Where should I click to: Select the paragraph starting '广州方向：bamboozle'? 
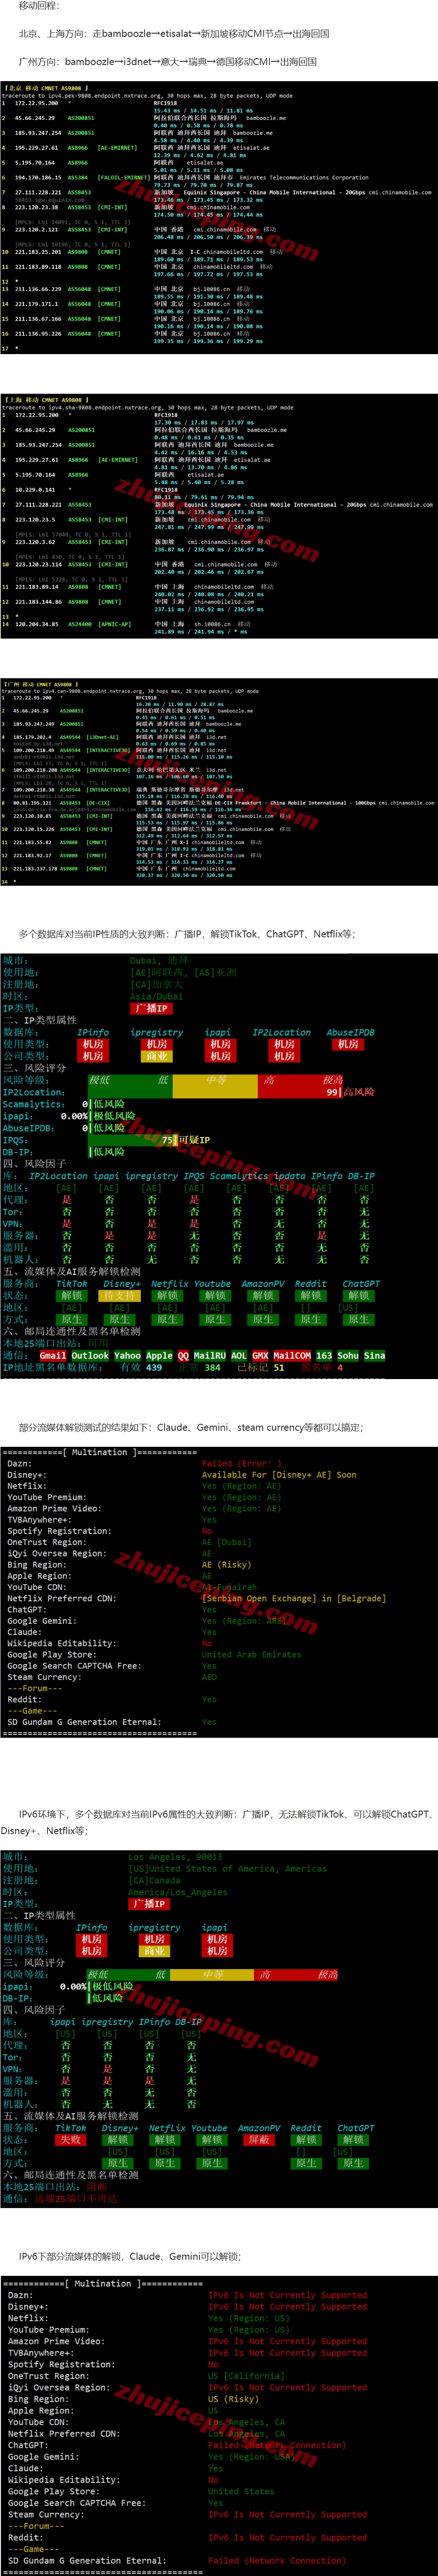168,61
